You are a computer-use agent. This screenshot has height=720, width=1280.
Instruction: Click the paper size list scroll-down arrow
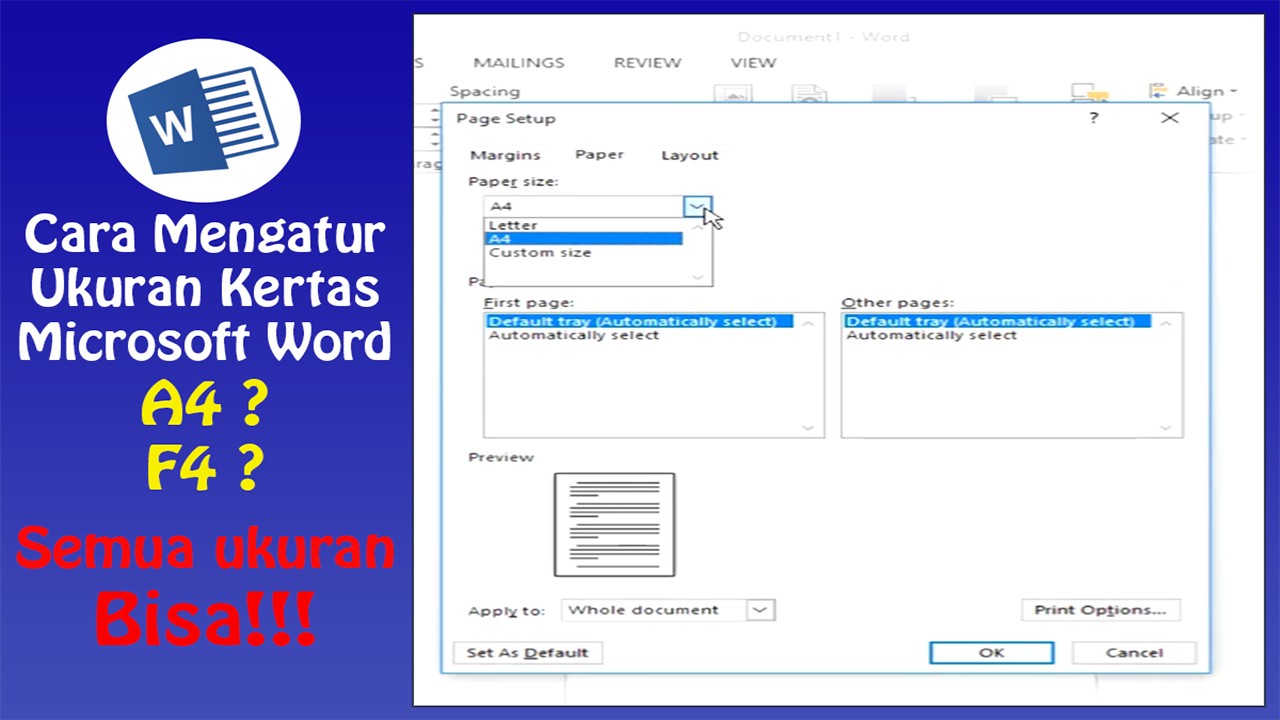[698, 276]
